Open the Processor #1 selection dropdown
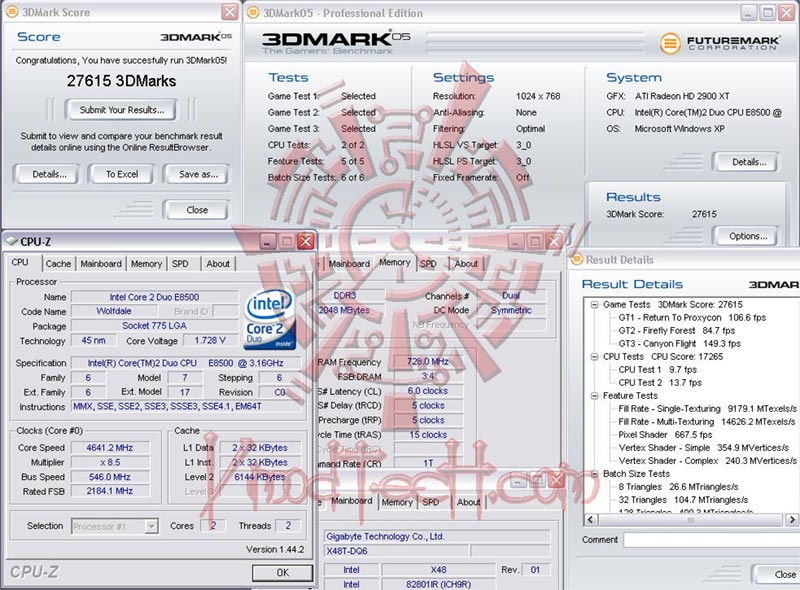 coord(151,526)
